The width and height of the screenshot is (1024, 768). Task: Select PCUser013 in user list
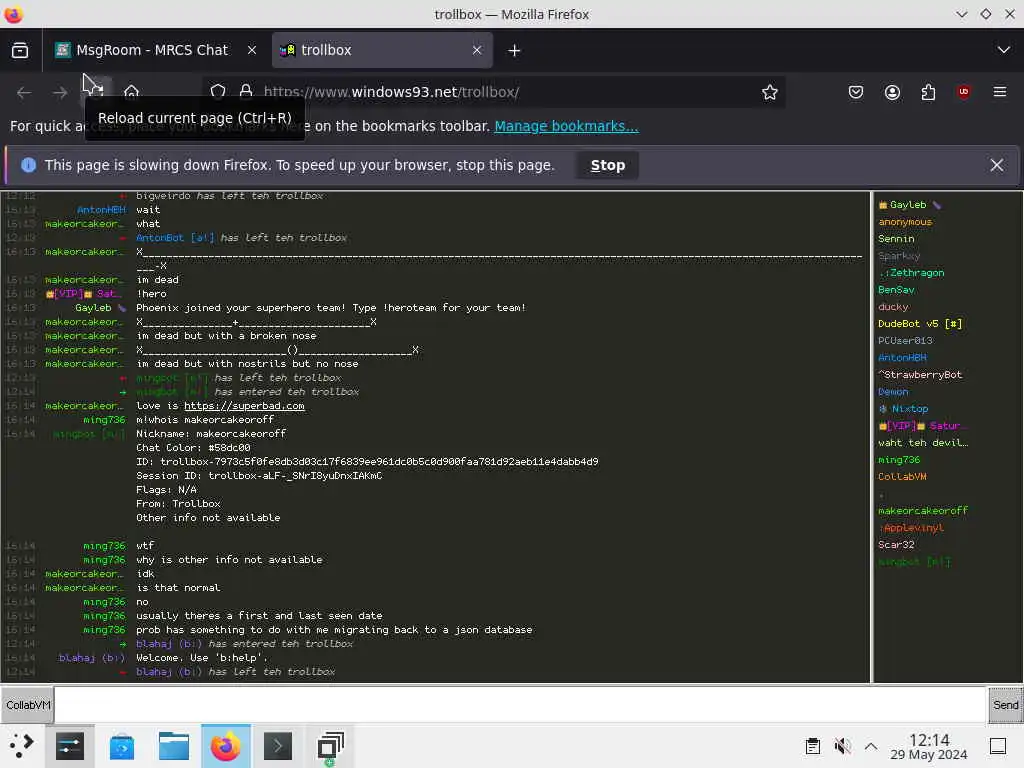[904, 341]
